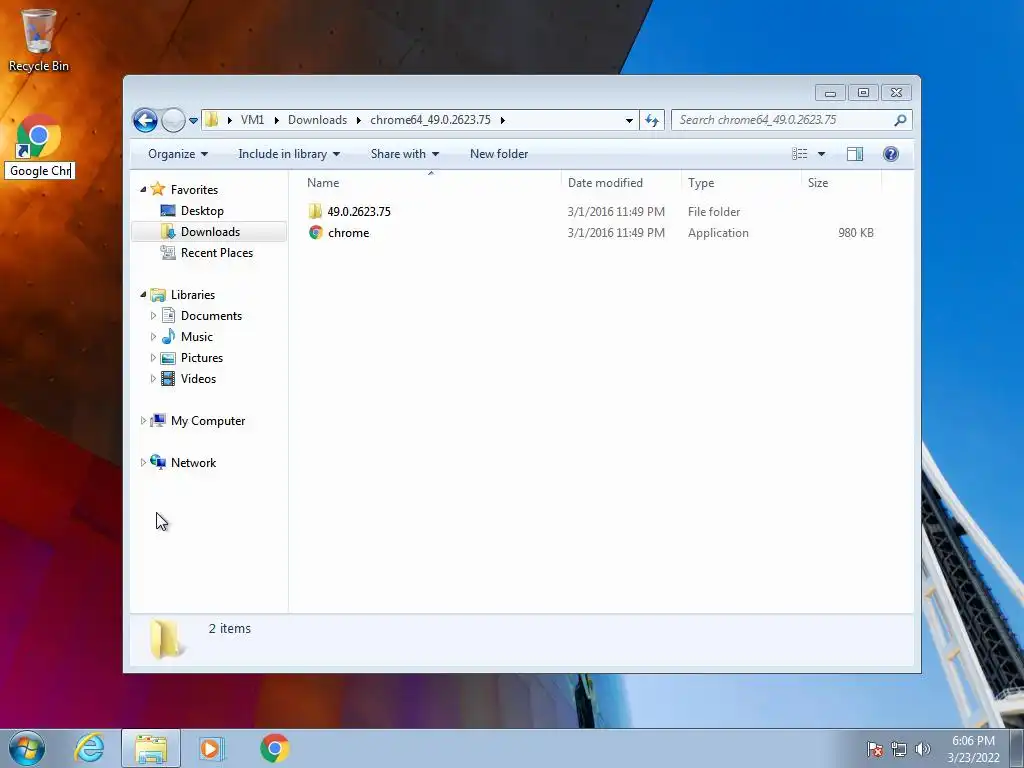Expand the Pictures library
This screenshot has height=768, width=1024.
(x=153, y=358)
